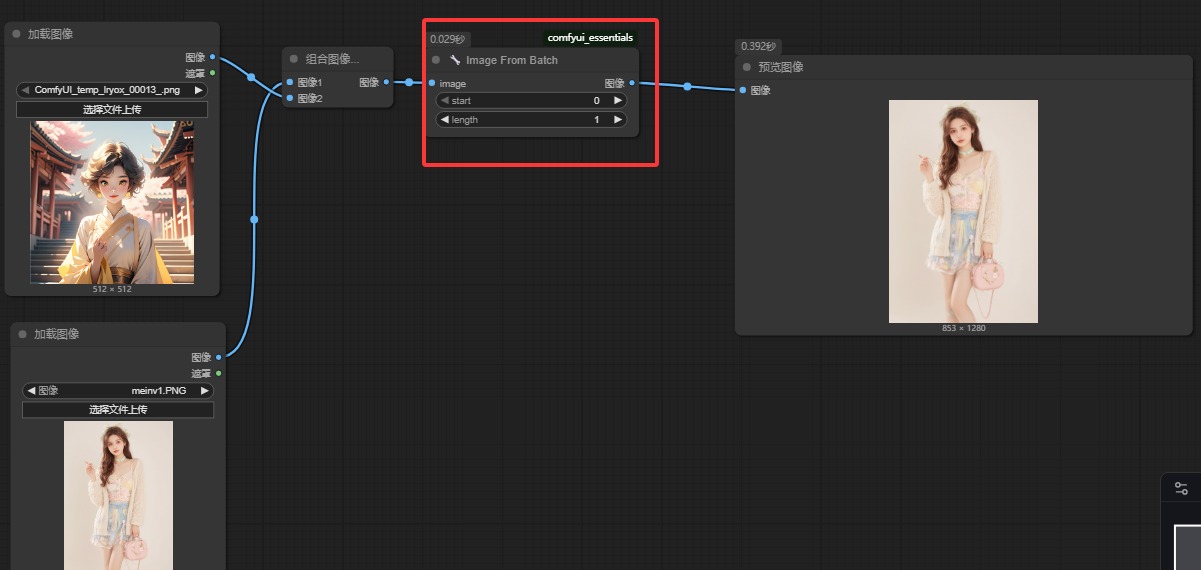Click the blue 图像 output port of the top 加载图像 node
The width and height of the screenshot is (1201, 570).
click(213, 57)
